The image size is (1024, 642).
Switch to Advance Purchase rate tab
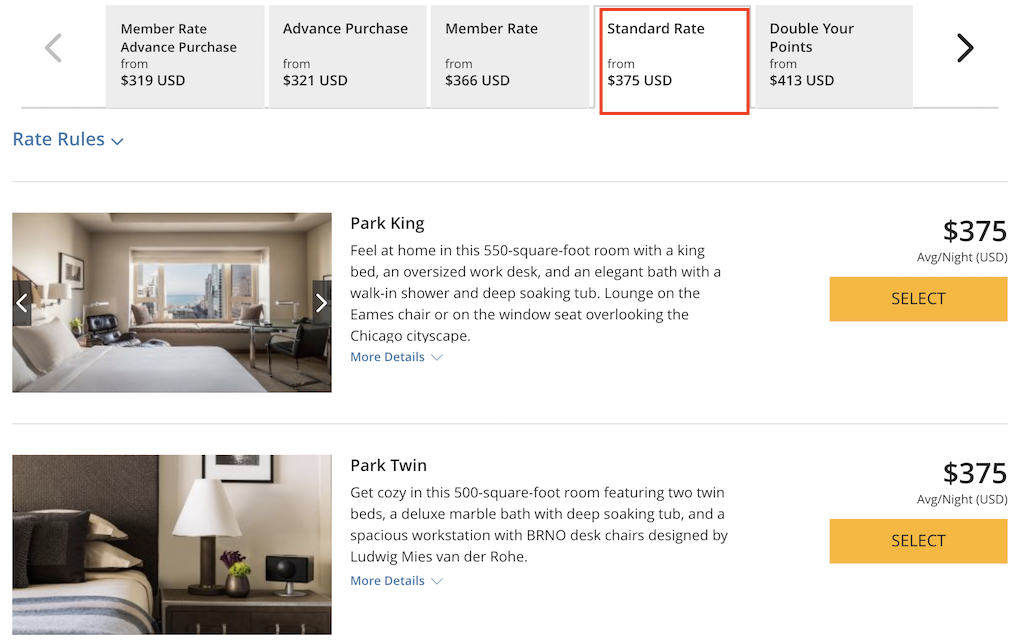point(347,56)
